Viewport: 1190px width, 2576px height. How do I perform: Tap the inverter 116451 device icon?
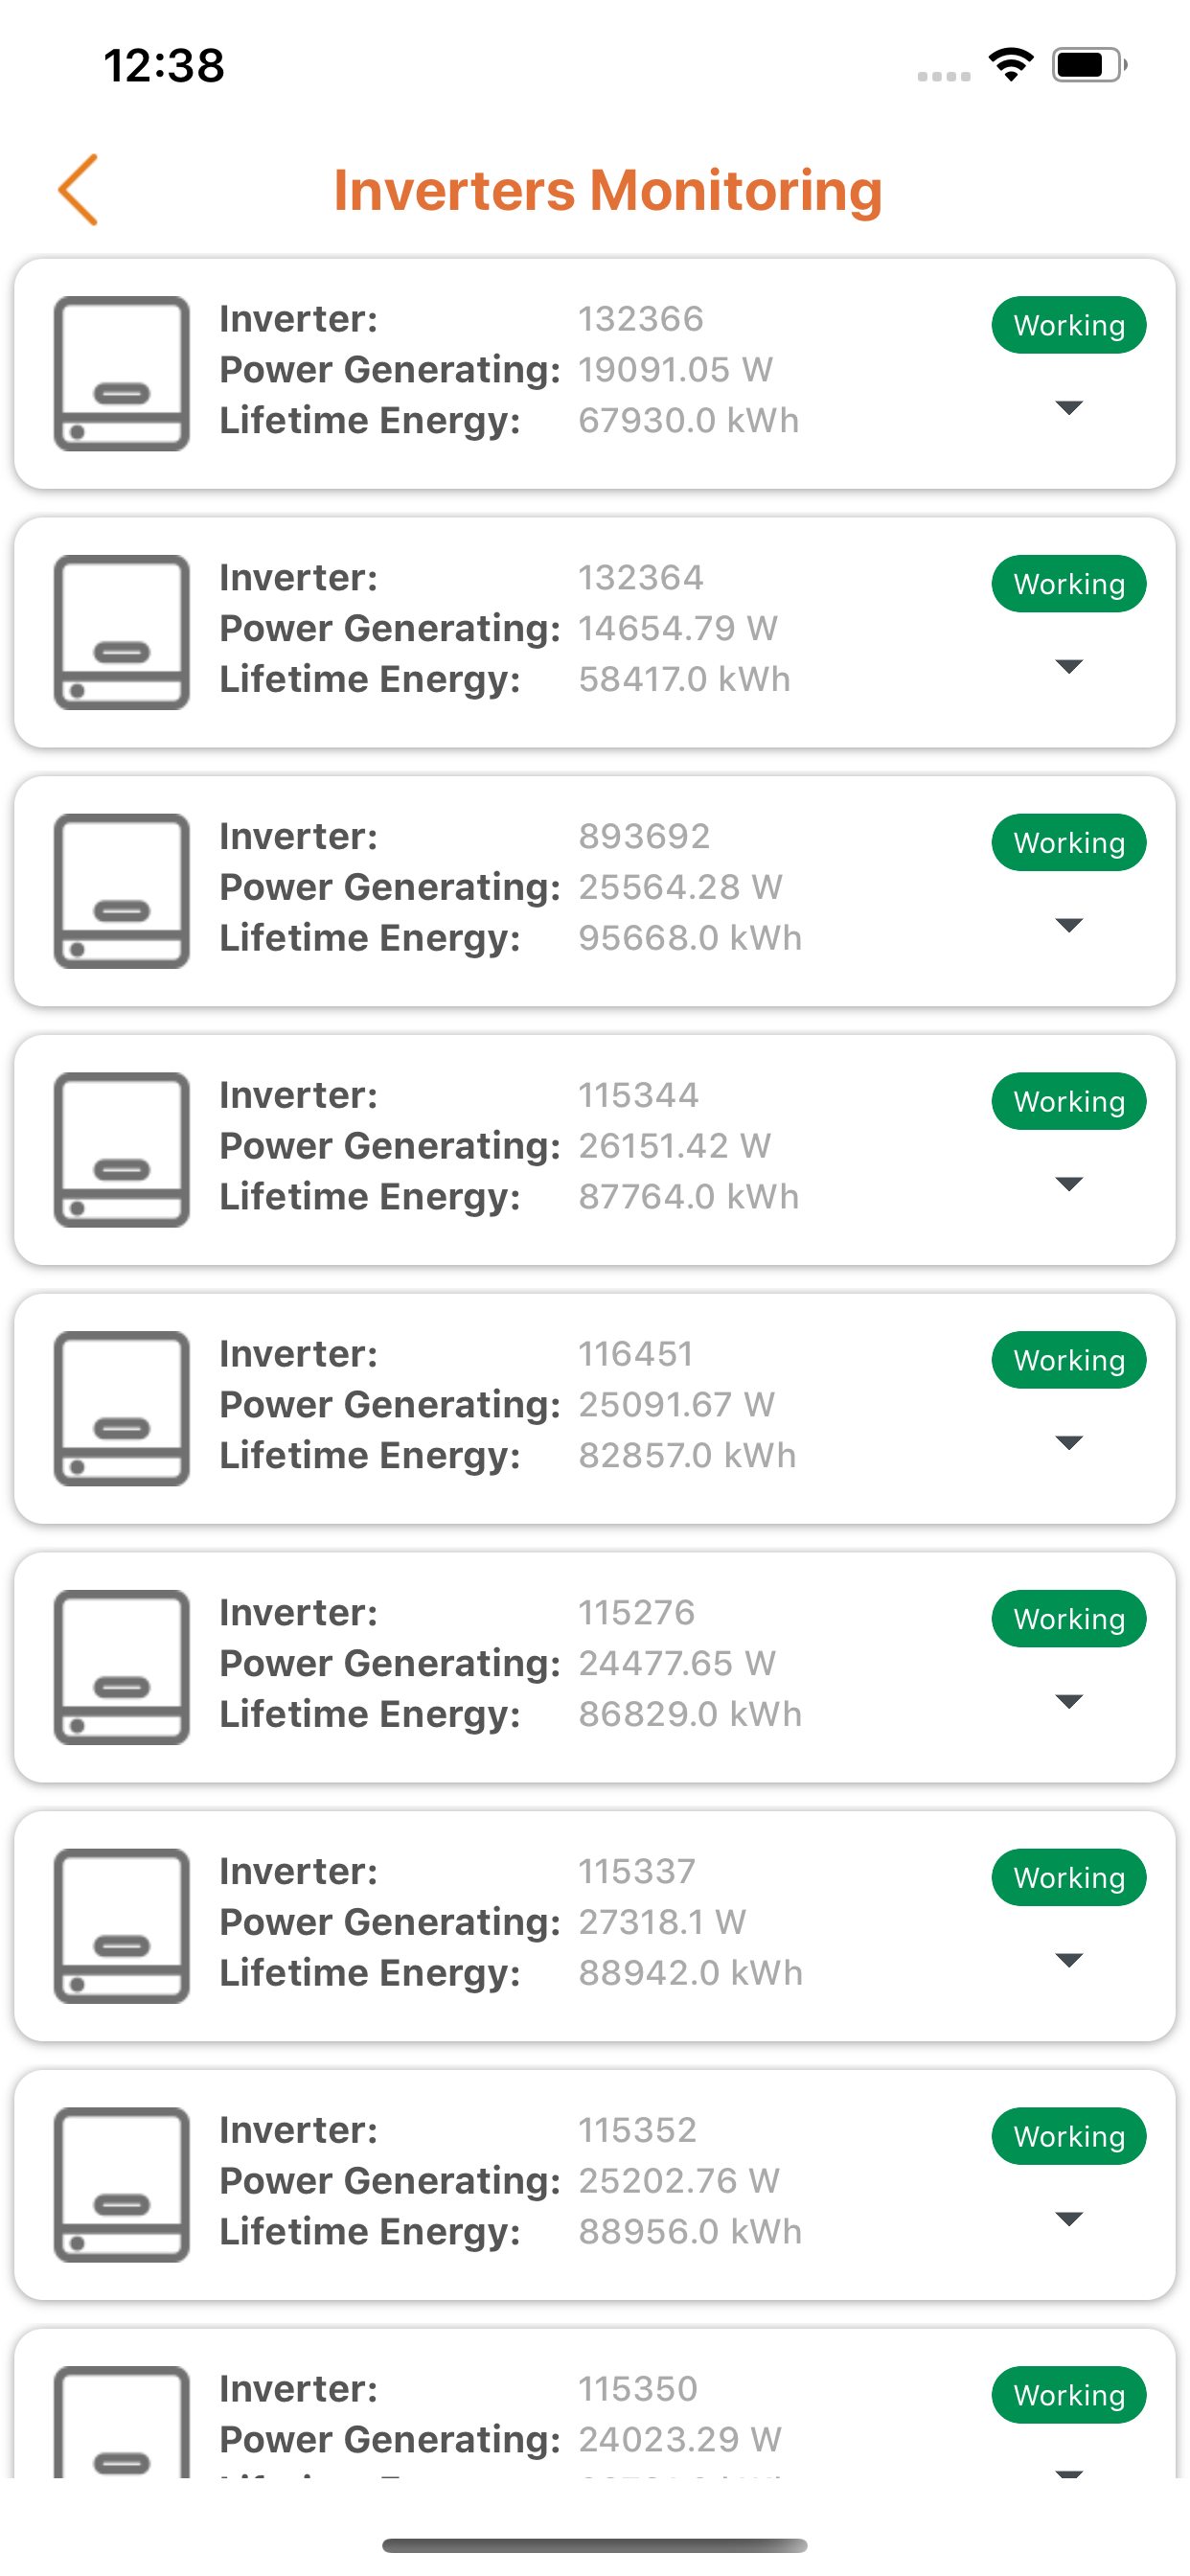pyautogui.click(x=122, y=1408)
